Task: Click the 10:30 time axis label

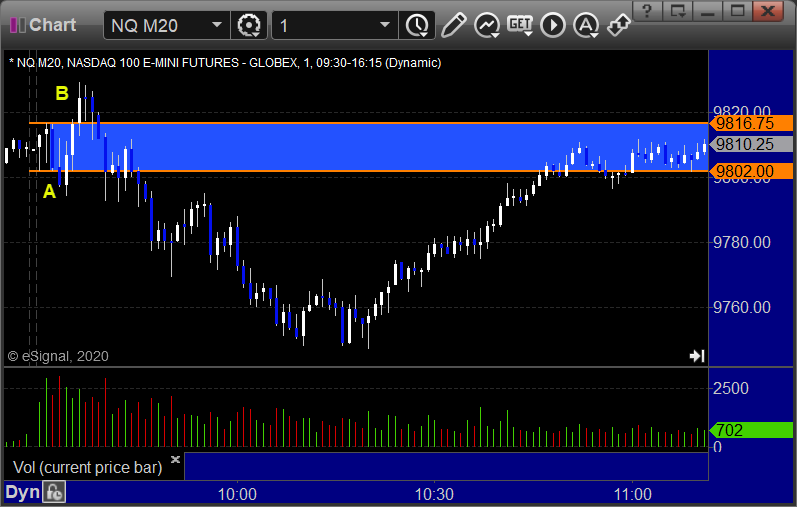Action: coord(434,494)
